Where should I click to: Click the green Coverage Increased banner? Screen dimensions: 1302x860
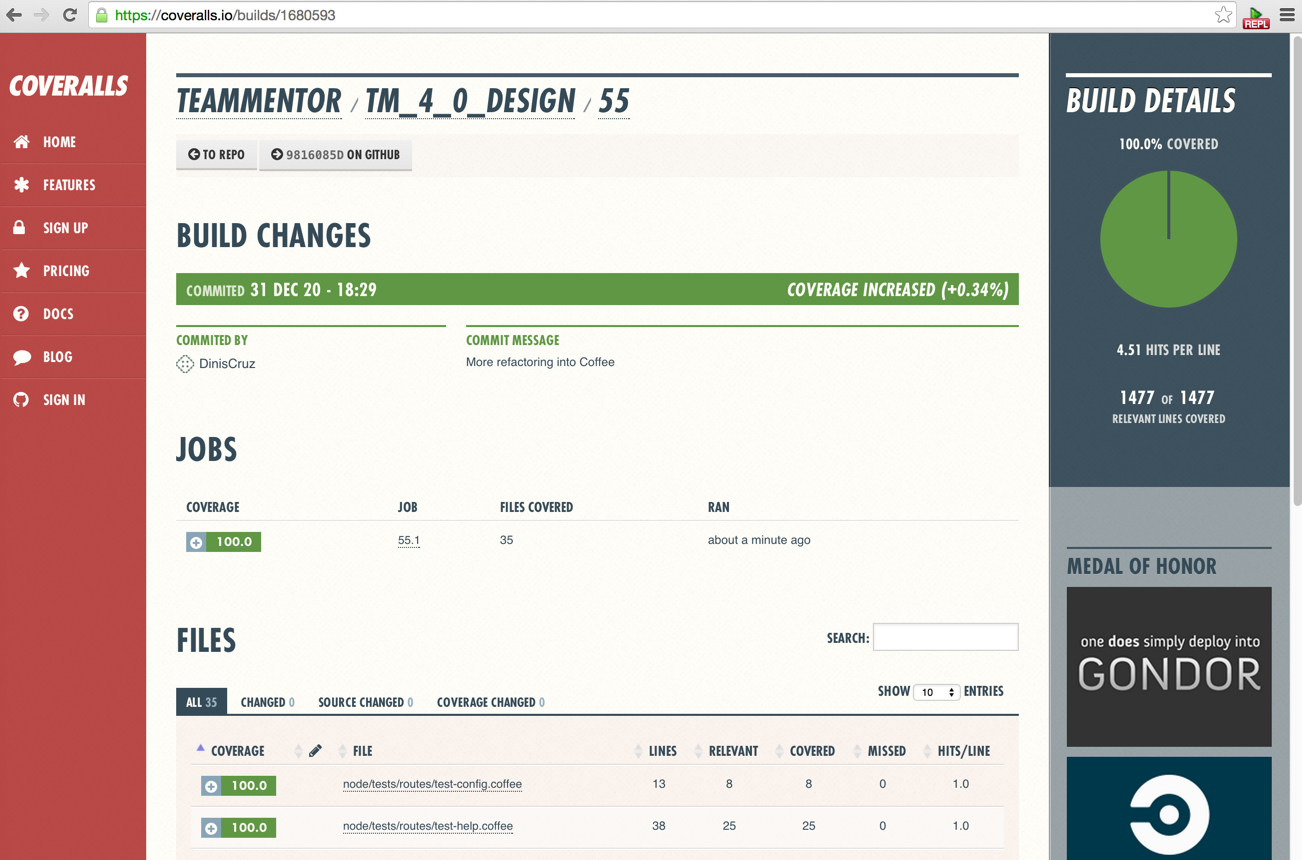(597, 289)
